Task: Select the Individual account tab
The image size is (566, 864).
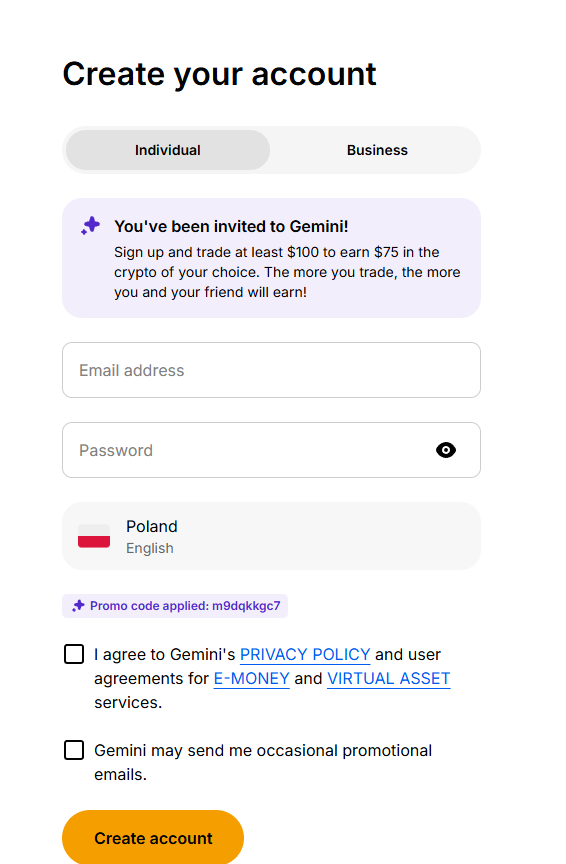Action: [x=168, y=150]
